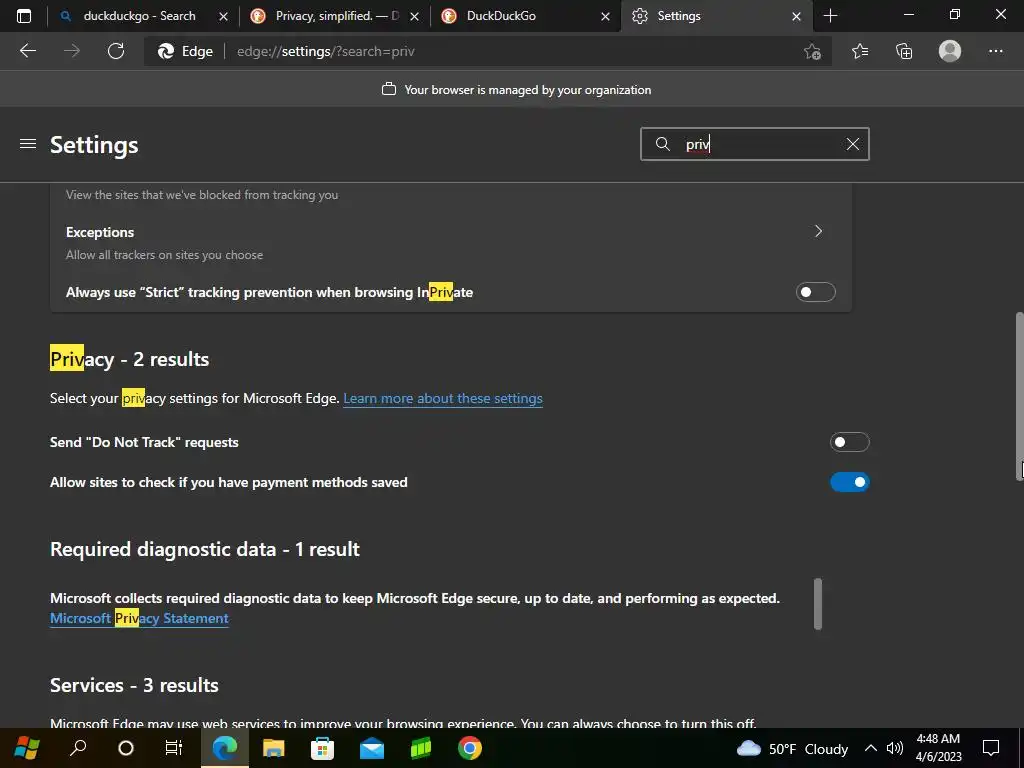Select the Settings tab
Viewport: 1024px width, 768px height.
(x=716, y=16)
